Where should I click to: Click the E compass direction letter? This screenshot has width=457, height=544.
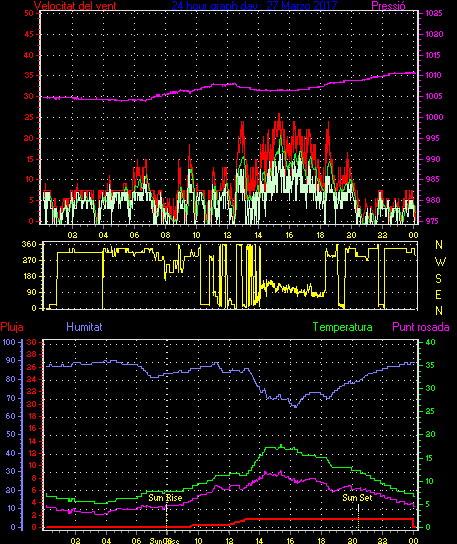[x=439, y=295]
